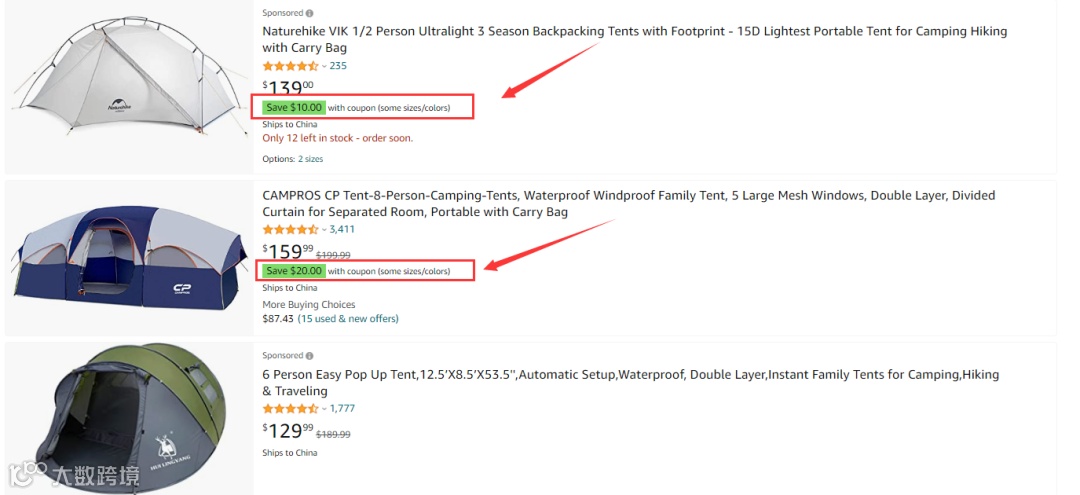Click the Save $20.00 coupon badge

[x=293, y=271]
